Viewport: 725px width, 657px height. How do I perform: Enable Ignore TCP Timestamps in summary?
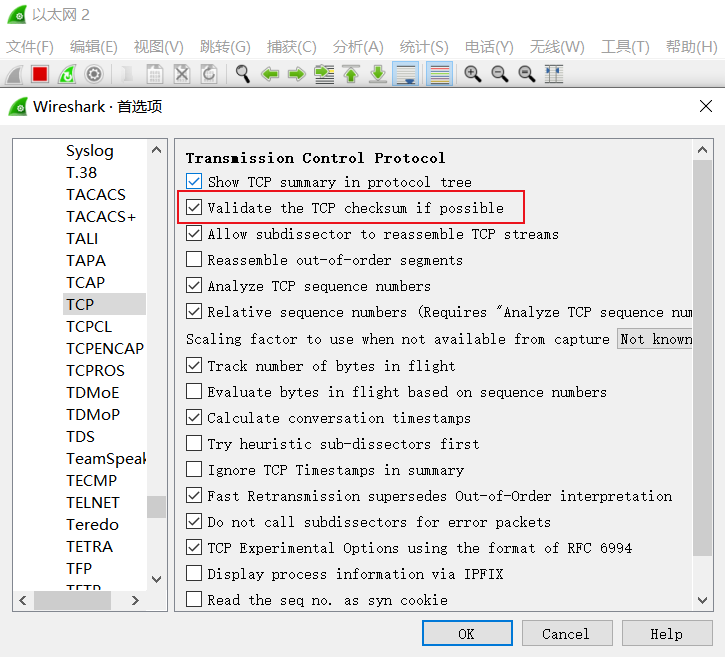pyautogui.click(x=194, y=469)
